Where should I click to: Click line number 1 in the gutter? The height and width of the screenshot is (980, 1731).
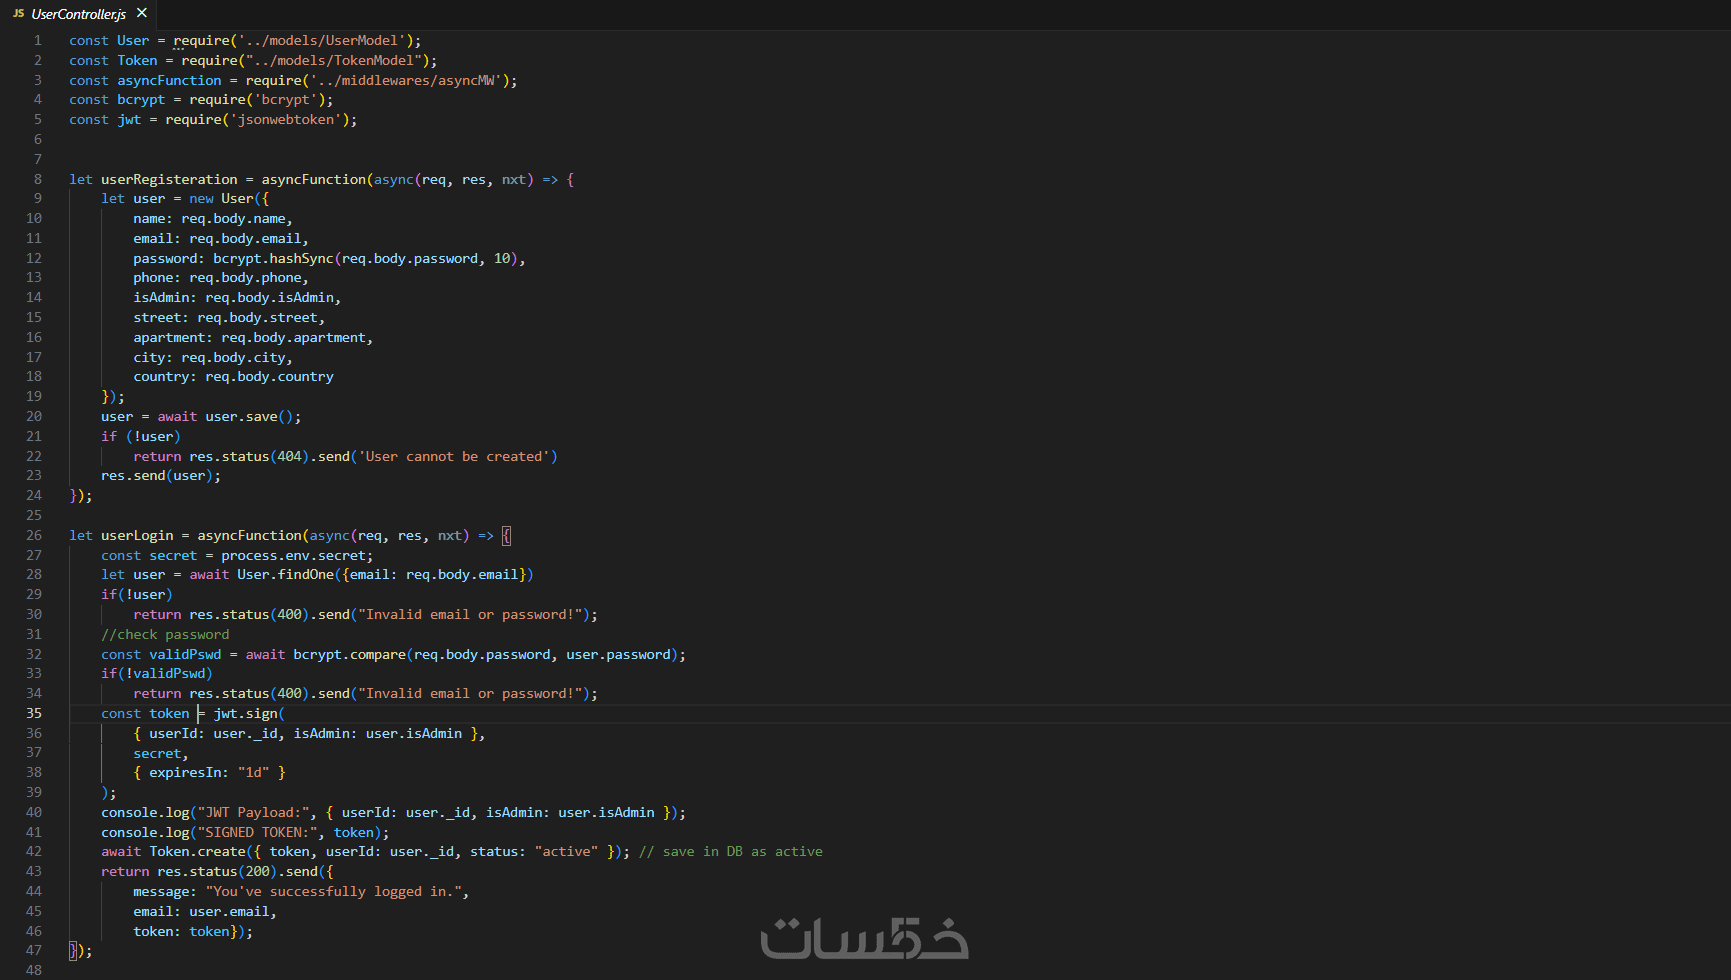point(38,40)
